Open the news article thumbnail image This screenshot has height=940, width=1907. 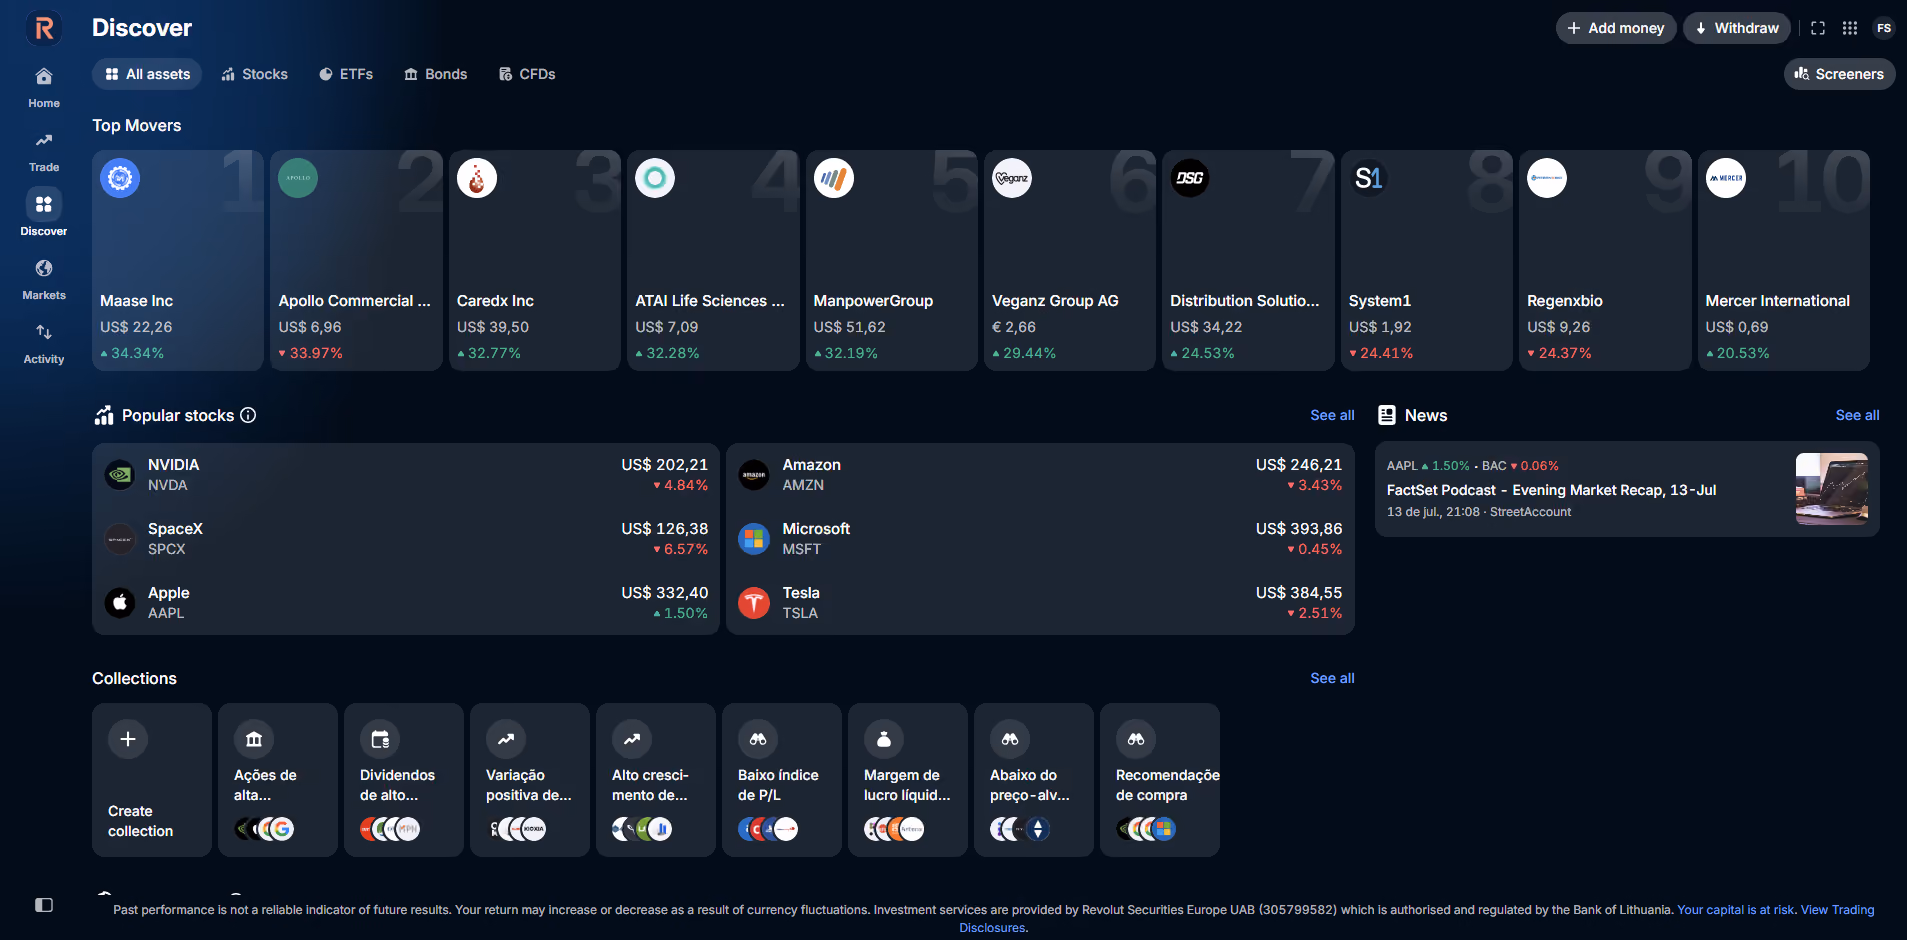point(1832,489)
